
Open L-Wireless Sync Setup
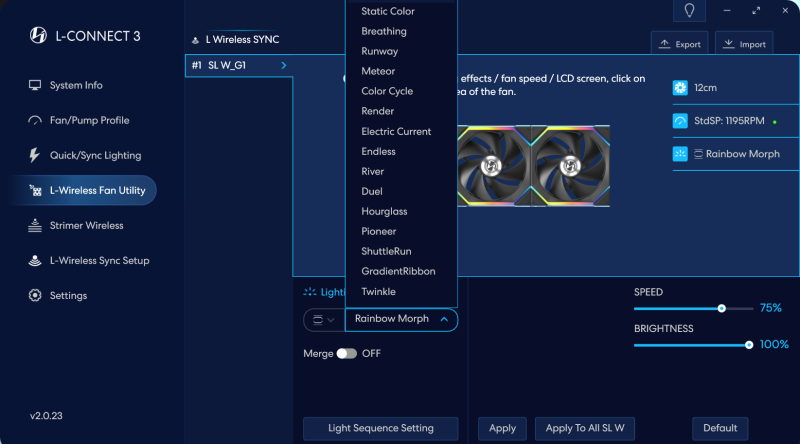[99, 261]
